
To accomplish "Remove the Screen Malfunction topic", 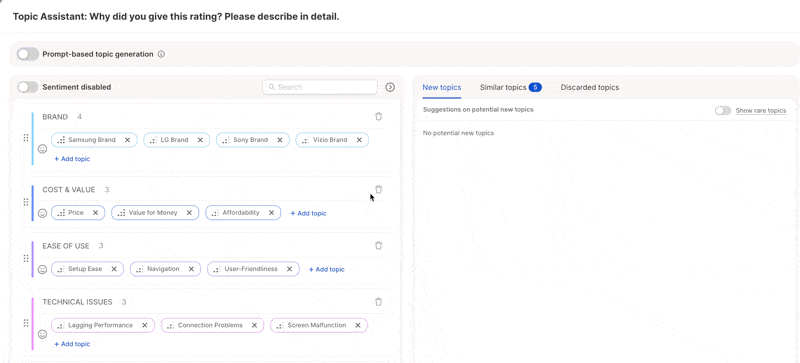I will tap(358, 325).
